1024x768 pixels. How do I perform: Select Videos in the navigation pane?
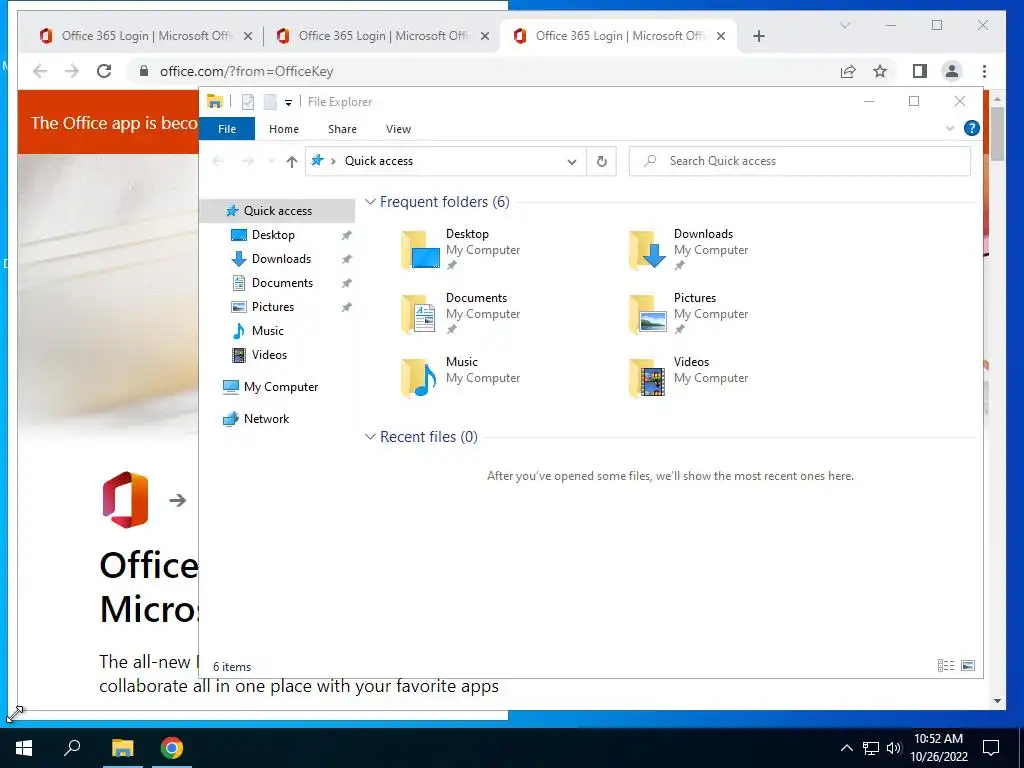(x=269, y=355)
